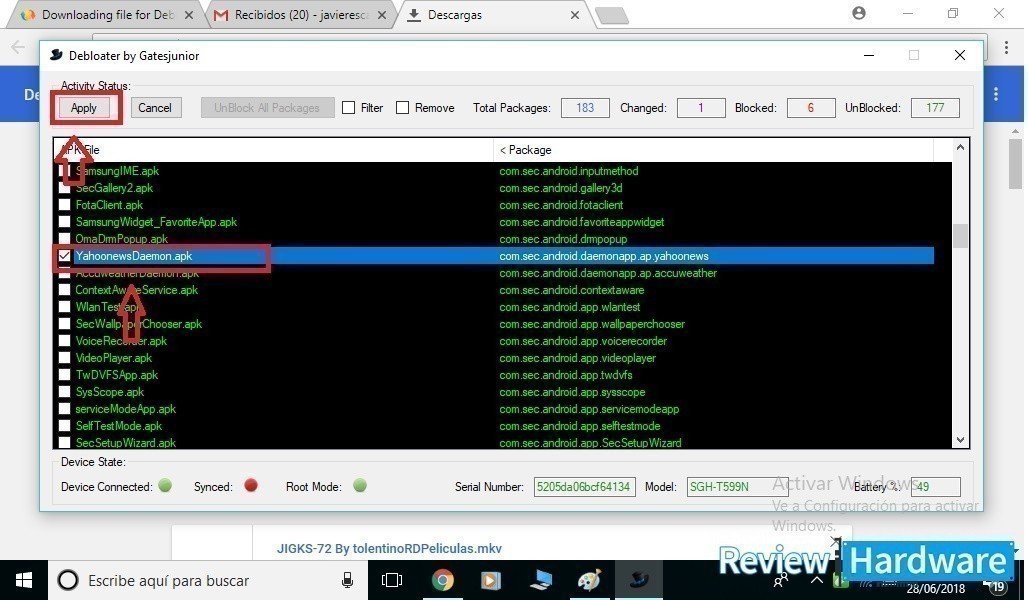Viewport: 1028px width, 600px height.
Task: Click the Apply button
Action: [84, 108]
